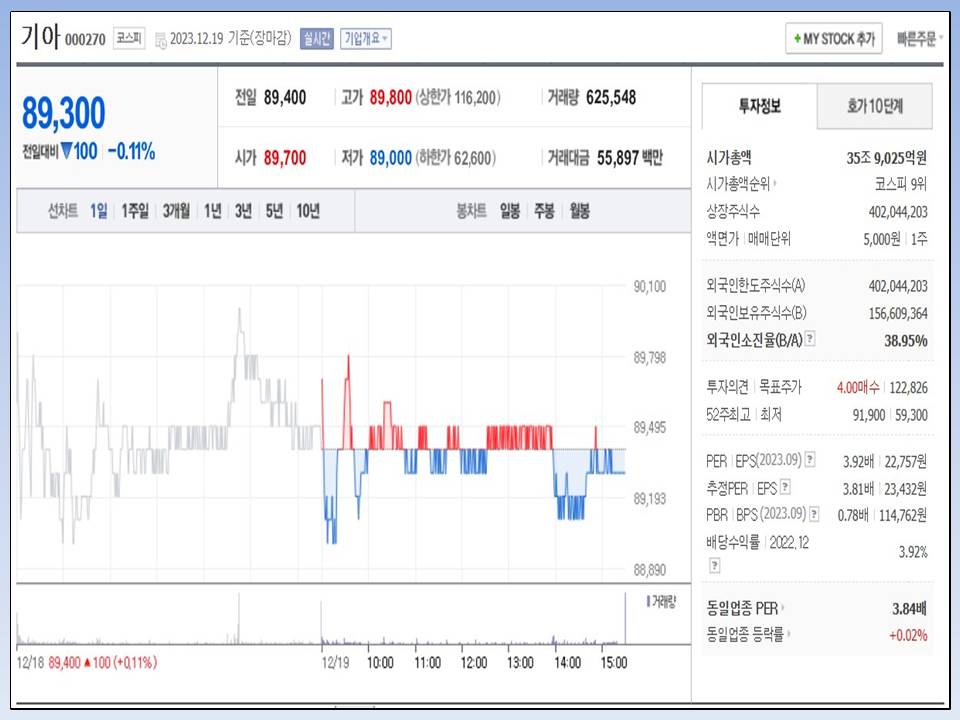This screenshot has width=960, height=720.
Task: Click the current price 89,300
Action: point(64,113)
